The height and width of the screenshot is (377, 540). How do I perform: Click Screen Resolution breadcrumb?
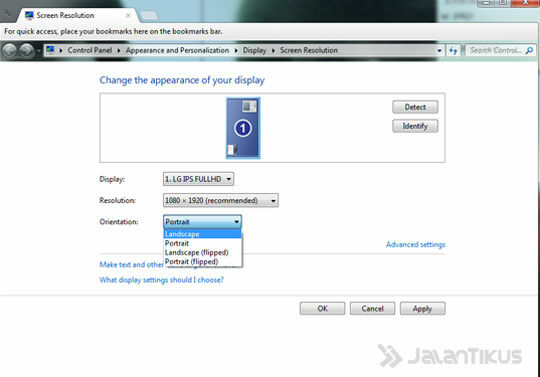[309, 50]
